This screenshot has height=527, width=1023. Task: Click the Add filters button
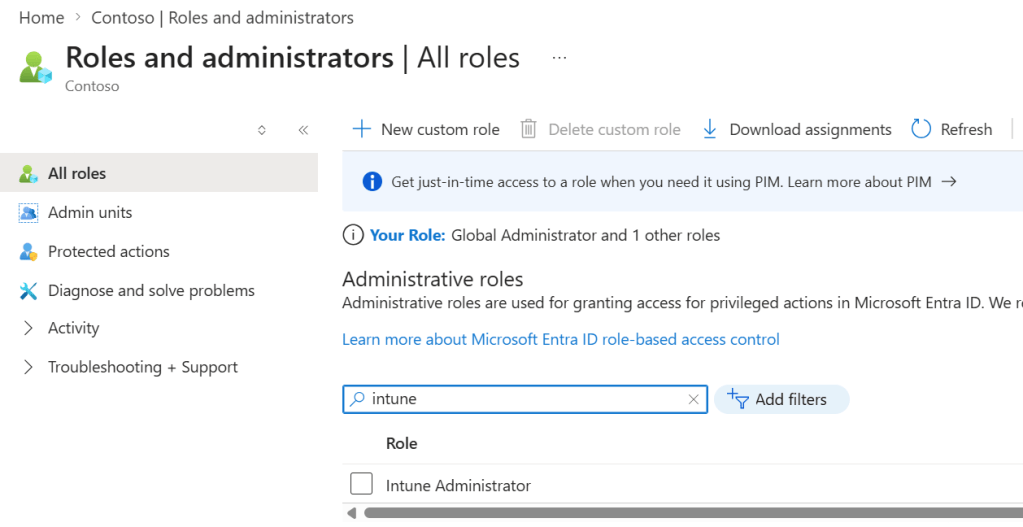(781, 399)
